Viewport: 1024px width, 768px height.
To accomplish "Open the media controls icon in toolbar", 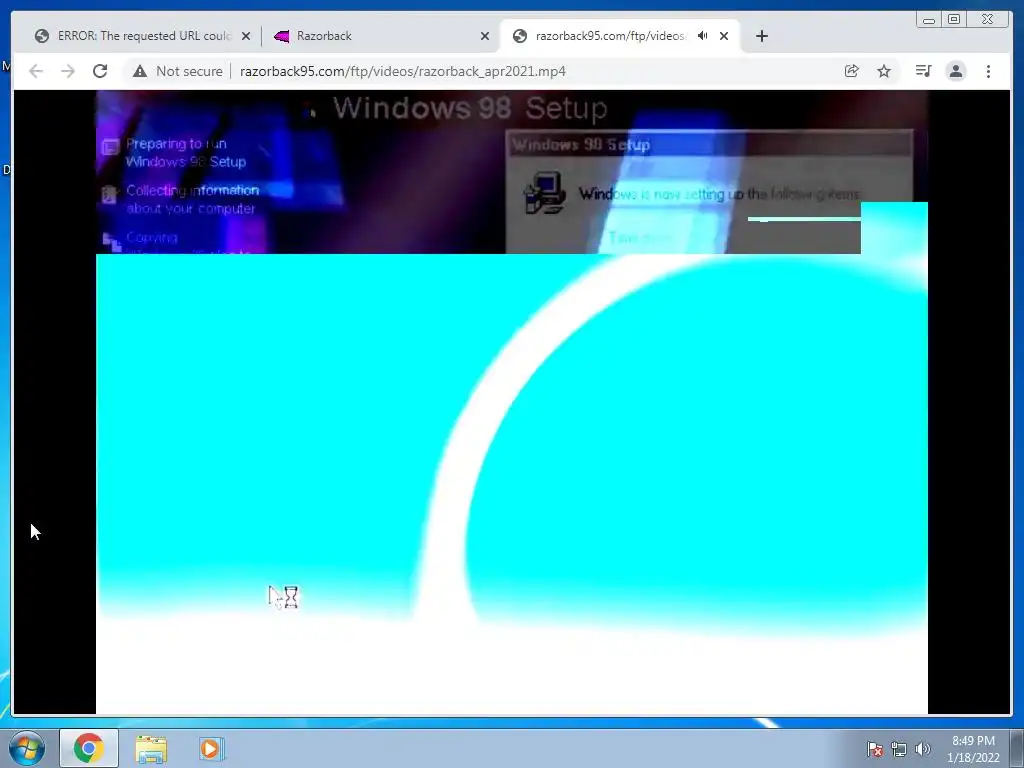I will pos(923,71).
